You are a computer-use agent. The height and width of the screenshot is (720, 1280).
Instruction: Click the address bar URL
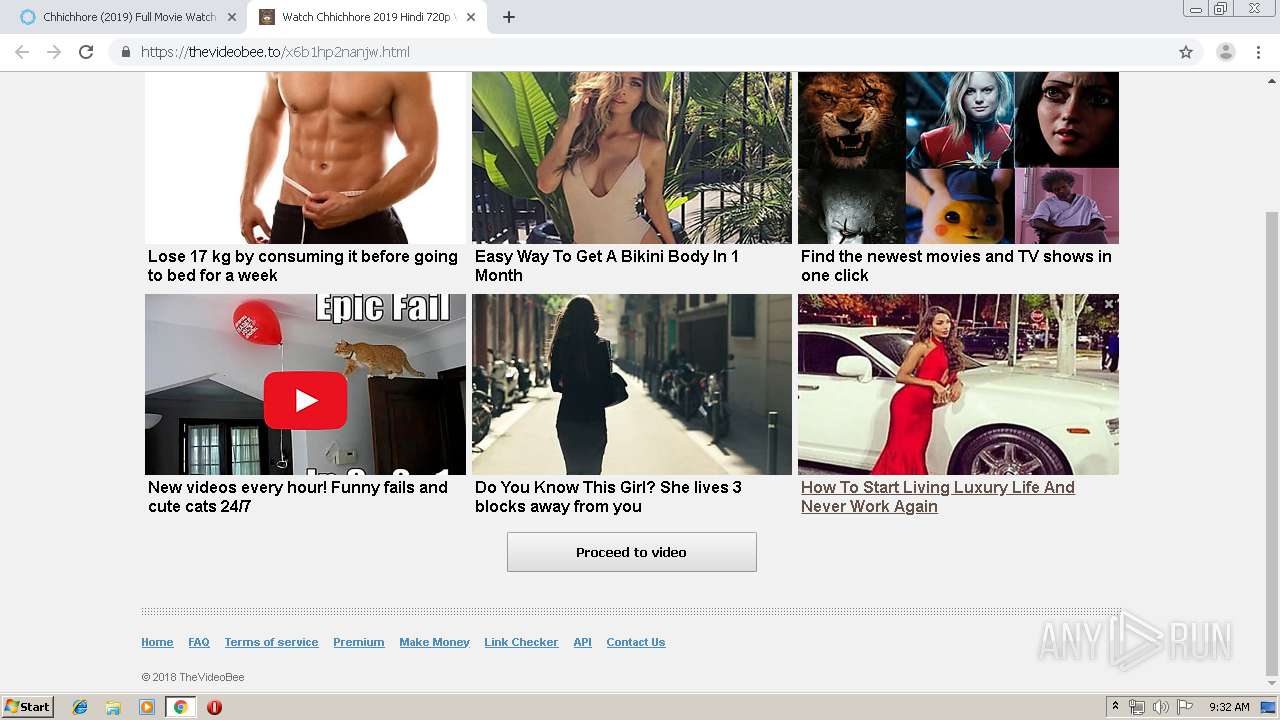(275, 52)
